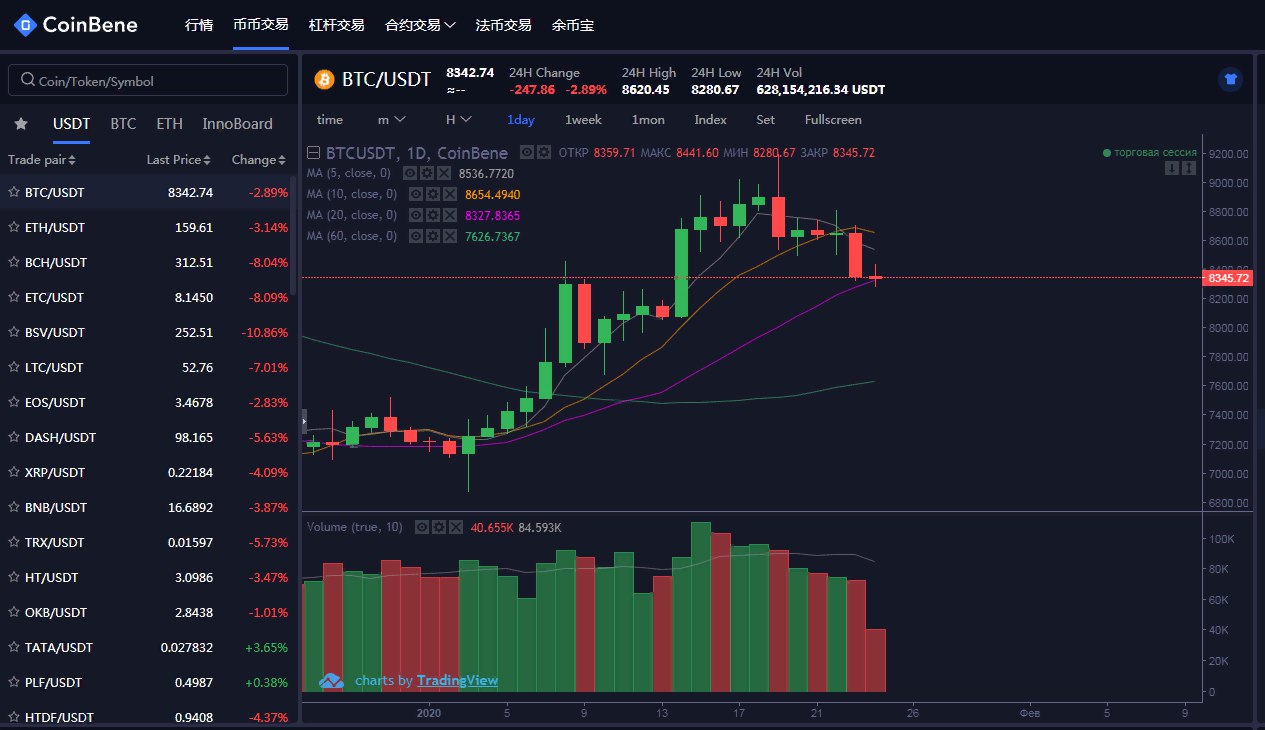The image size is (1265, 730).
Task: Toggle favorite star for EOS/USDT
Action: pyautogui.click(x=14, y=402)
